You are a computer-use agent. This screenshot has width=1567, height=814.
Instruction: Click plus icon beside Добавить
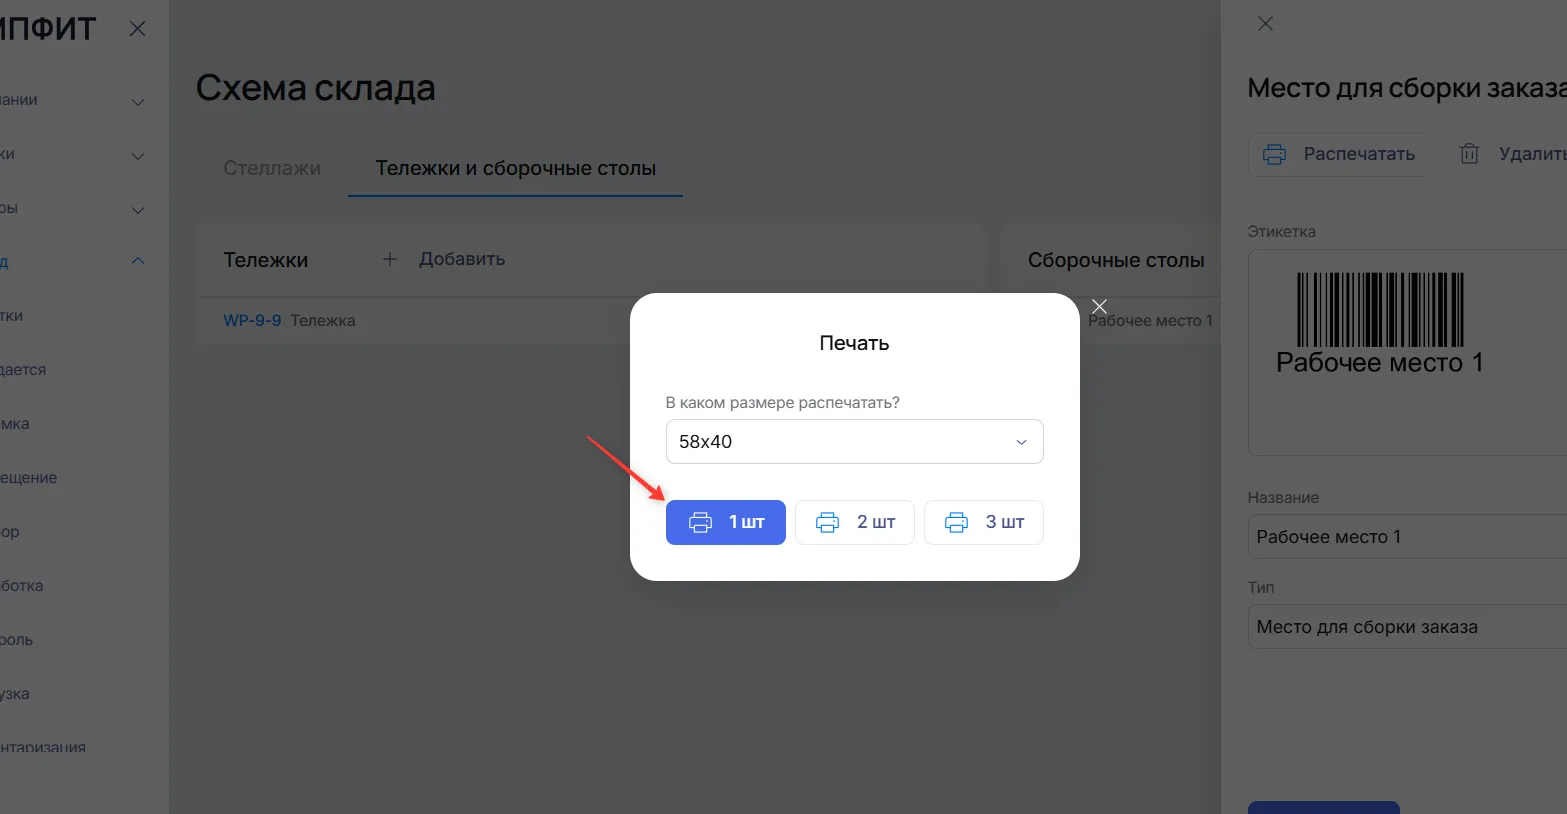[x=390, y=259]
